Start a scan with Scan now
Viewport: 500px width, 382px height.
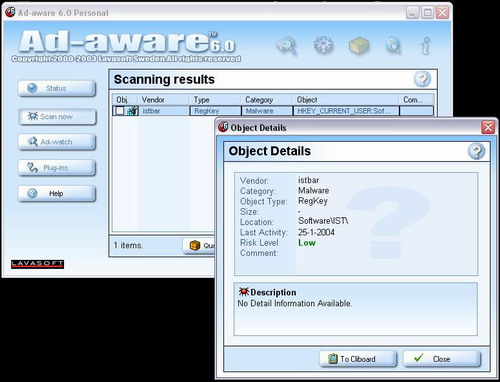click(x=57, y=117)
